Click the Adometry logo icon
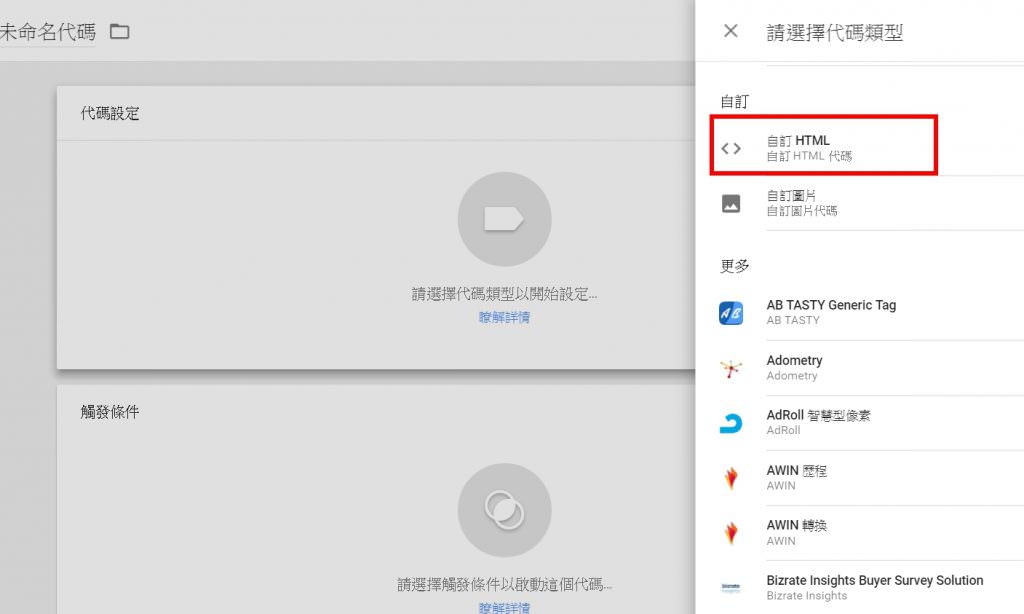 click(x=731, y=368)
